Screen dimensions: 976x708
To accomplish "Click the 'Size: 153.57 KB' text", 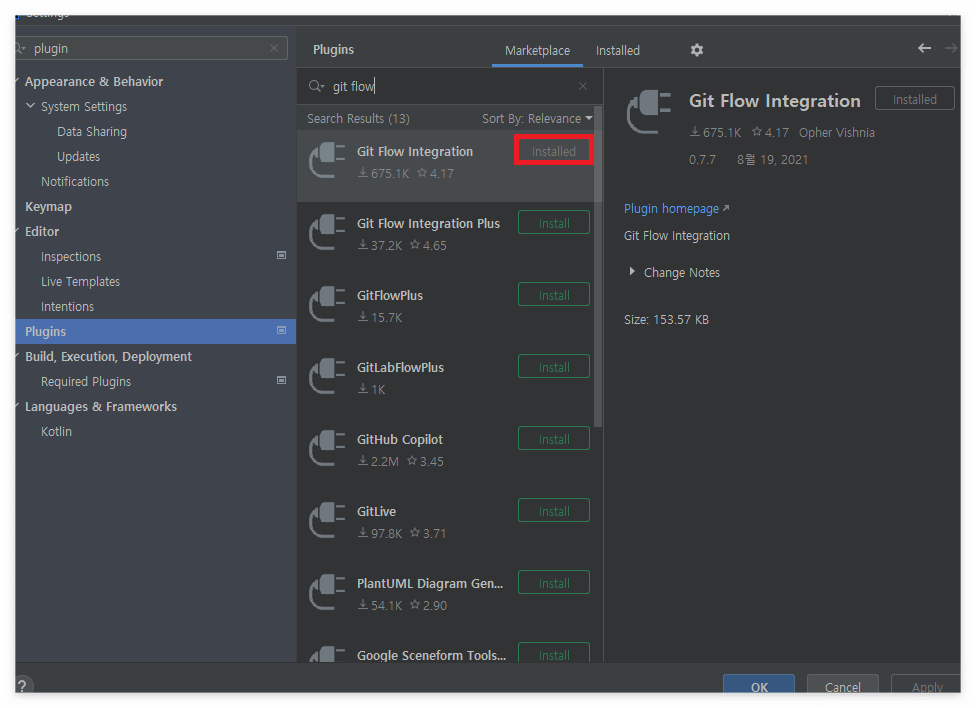I will (666, 319).
